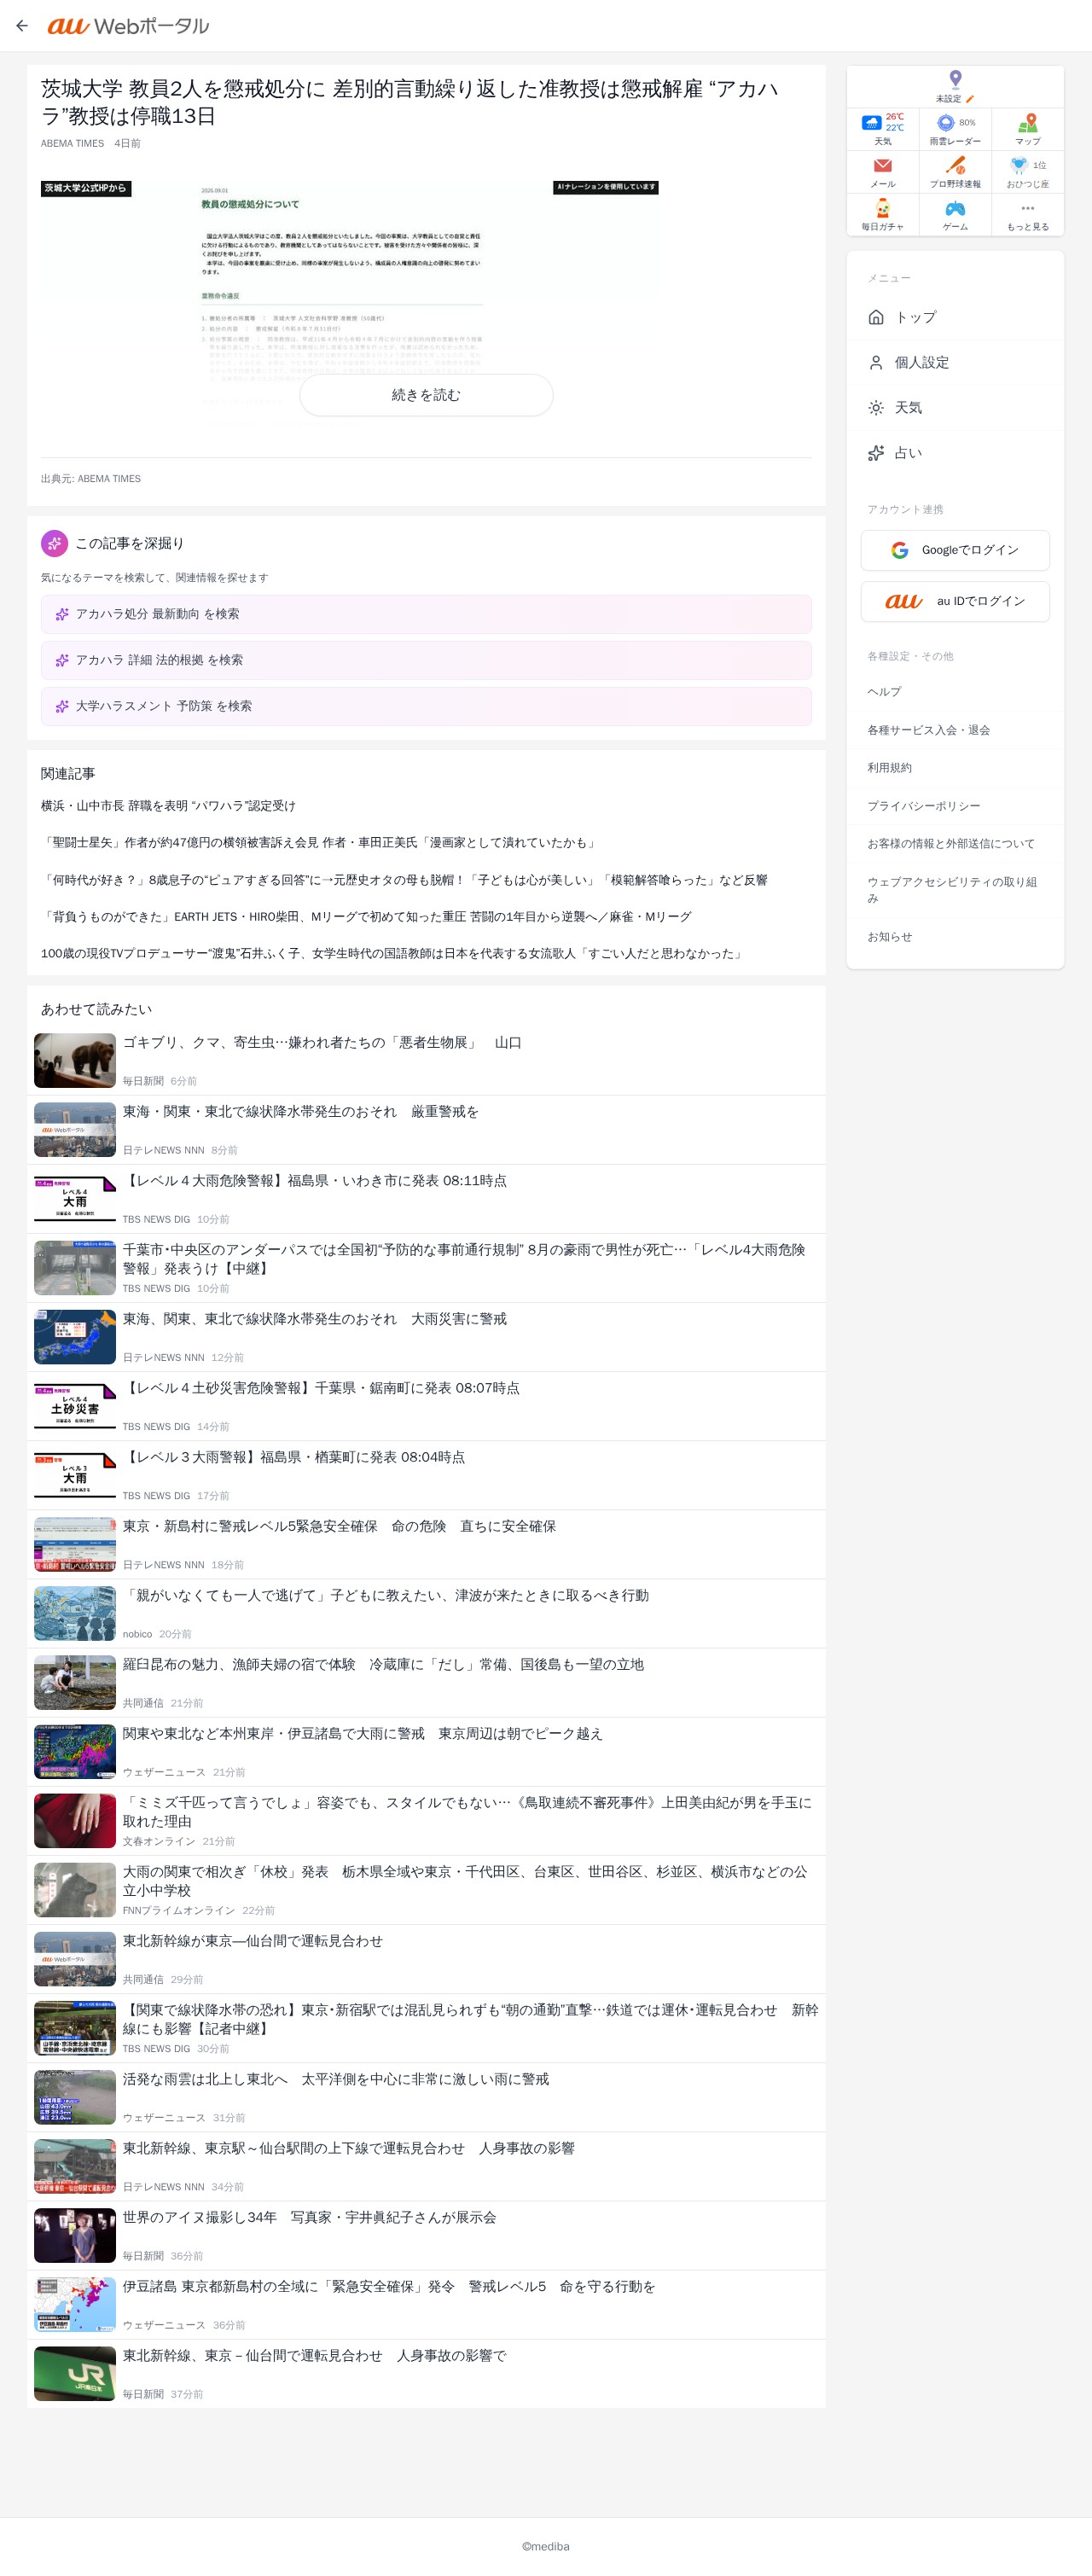Screen dimensions: 1092x2576
Task: Open 占い from the side menu
Action: click(x=955, y=453)
